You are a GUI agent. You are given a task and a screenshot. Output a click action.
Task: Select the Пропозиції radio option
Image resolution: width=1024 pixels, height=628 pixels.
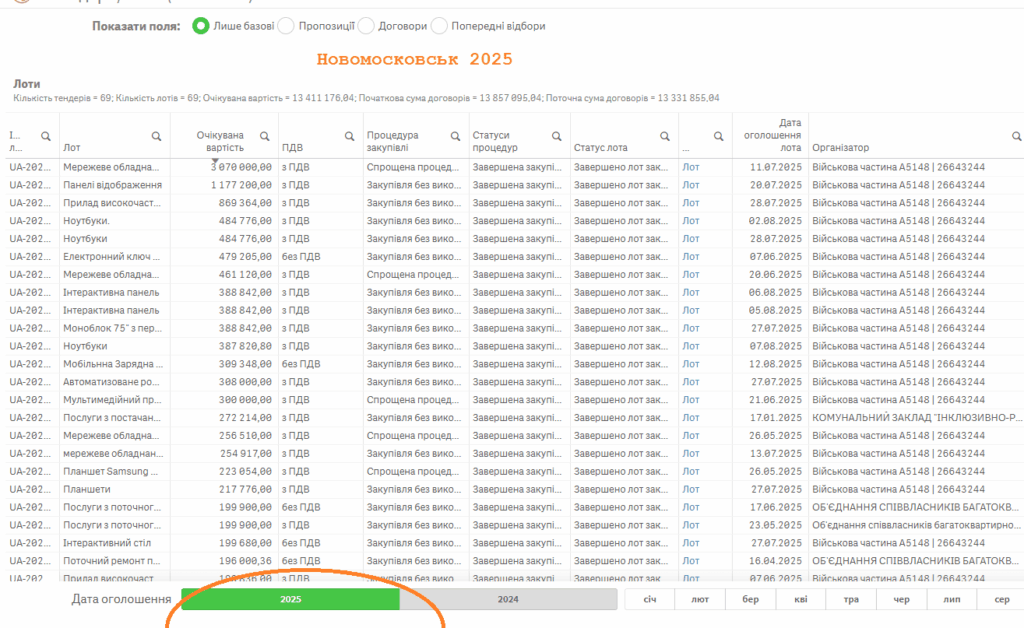(286, 26)
